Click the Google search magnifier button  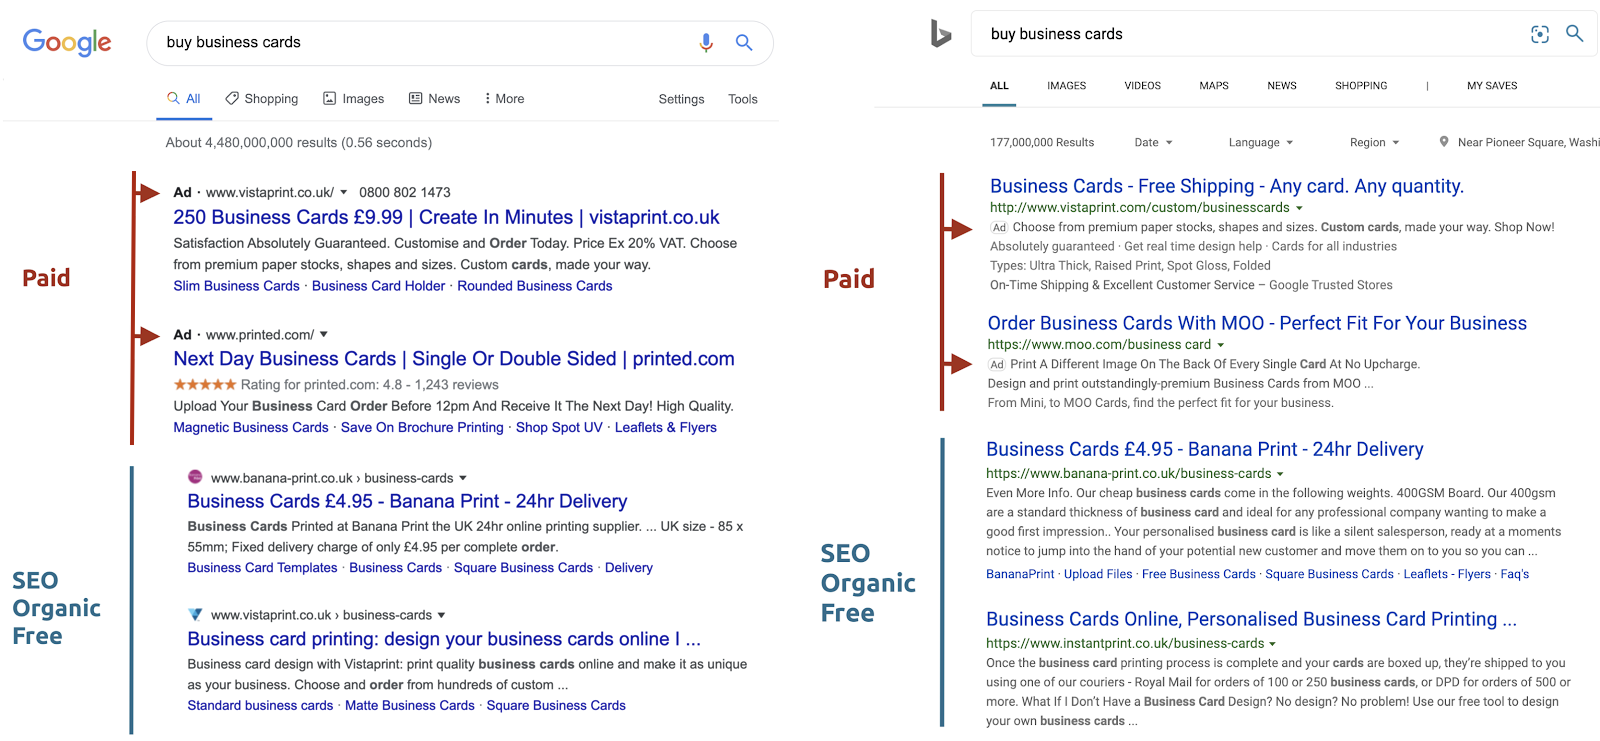(x=744, y=42)
